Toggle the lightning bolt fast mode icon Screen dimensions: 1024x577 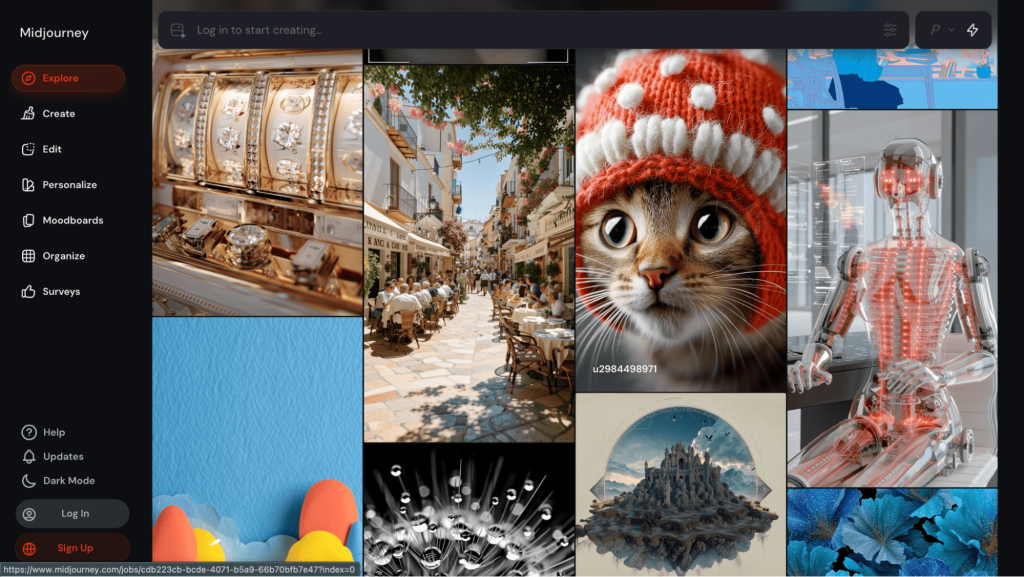pos(972,30)
